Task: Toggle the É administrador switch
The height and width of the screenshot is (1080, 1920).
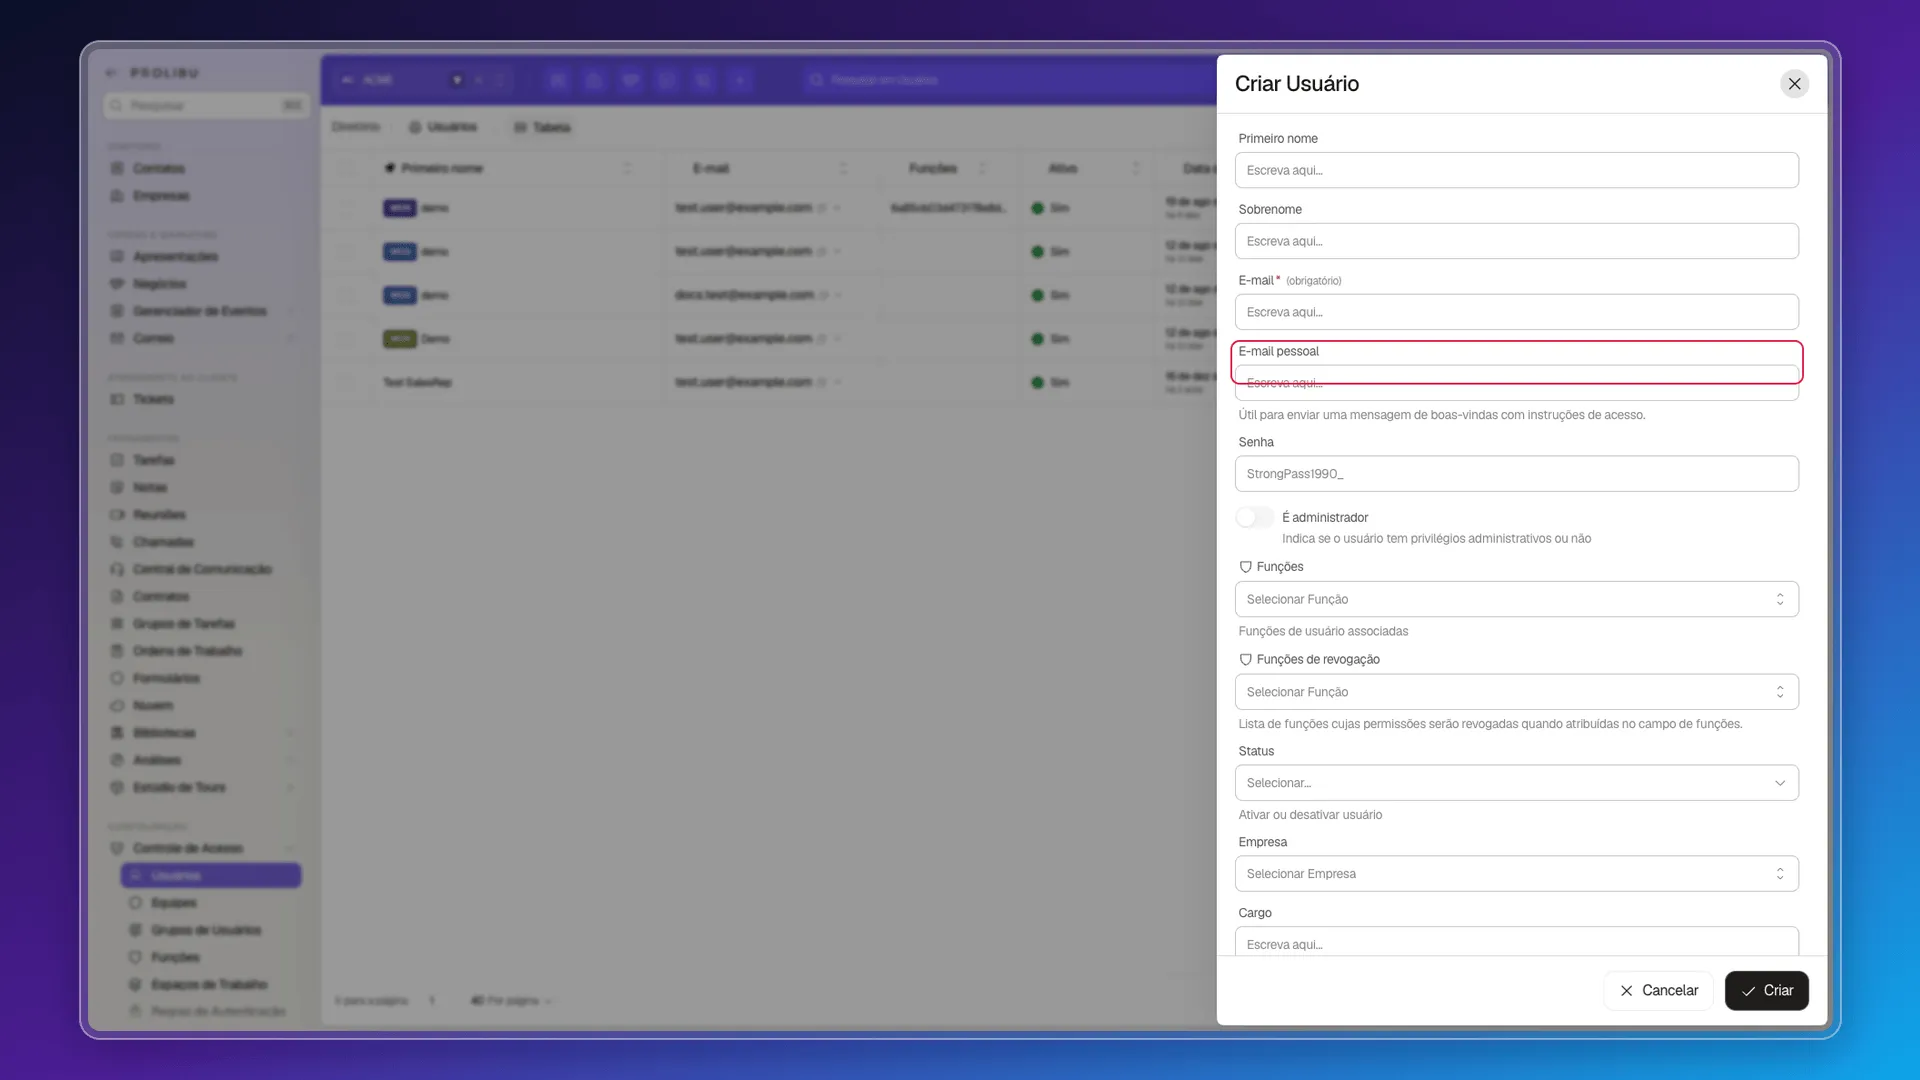Action: click(x=1255, y=517)
